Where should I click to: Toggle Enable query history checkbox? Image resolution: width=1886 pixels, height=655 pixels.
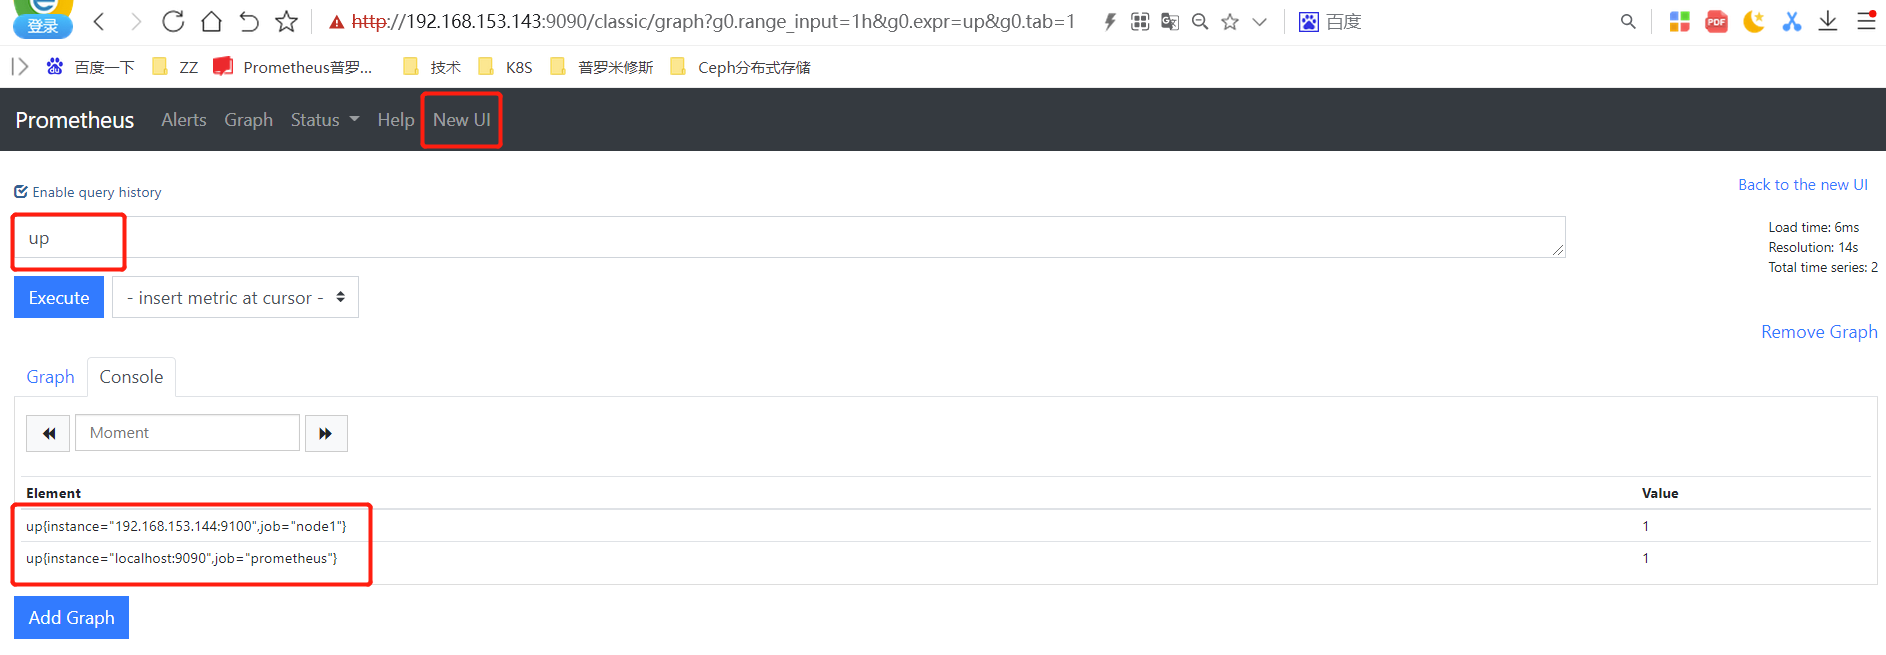click(21, 192)
